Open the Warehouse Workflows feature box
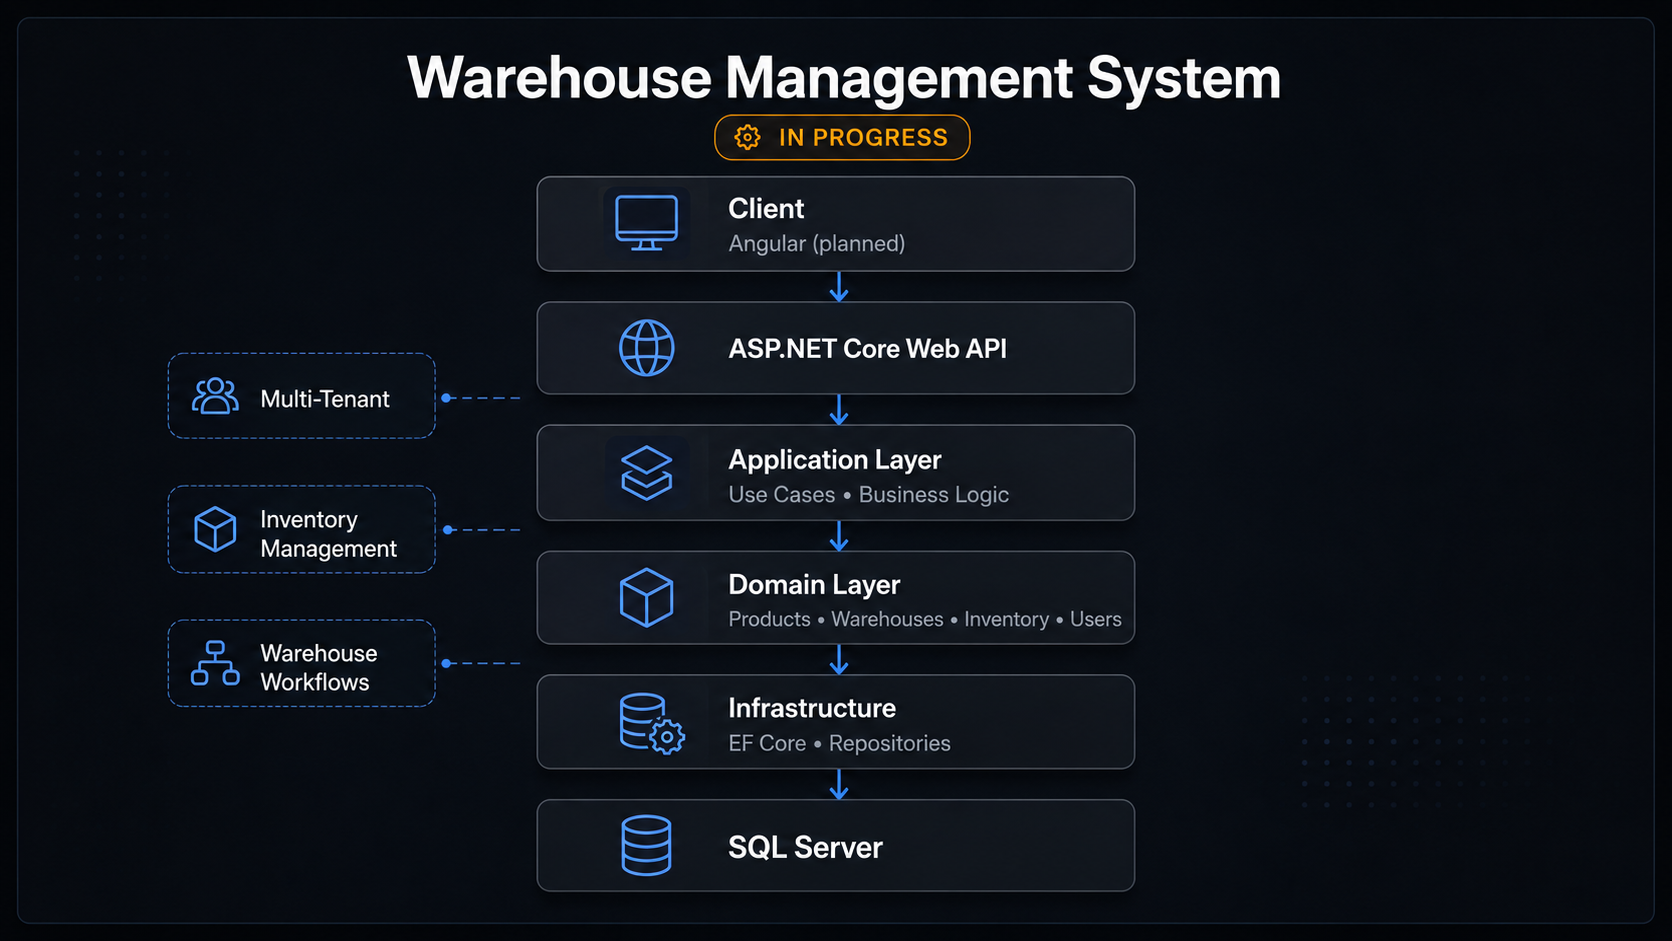The height and width of the screenshot is (941, 1672). tap(302, 663)
